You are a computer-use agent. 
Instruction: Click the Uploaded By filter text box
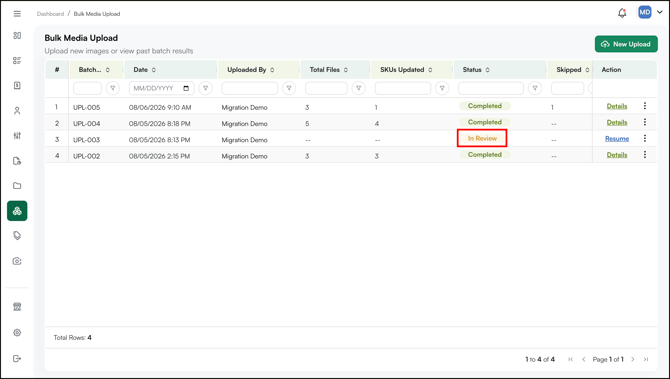[x=250, y=88]
